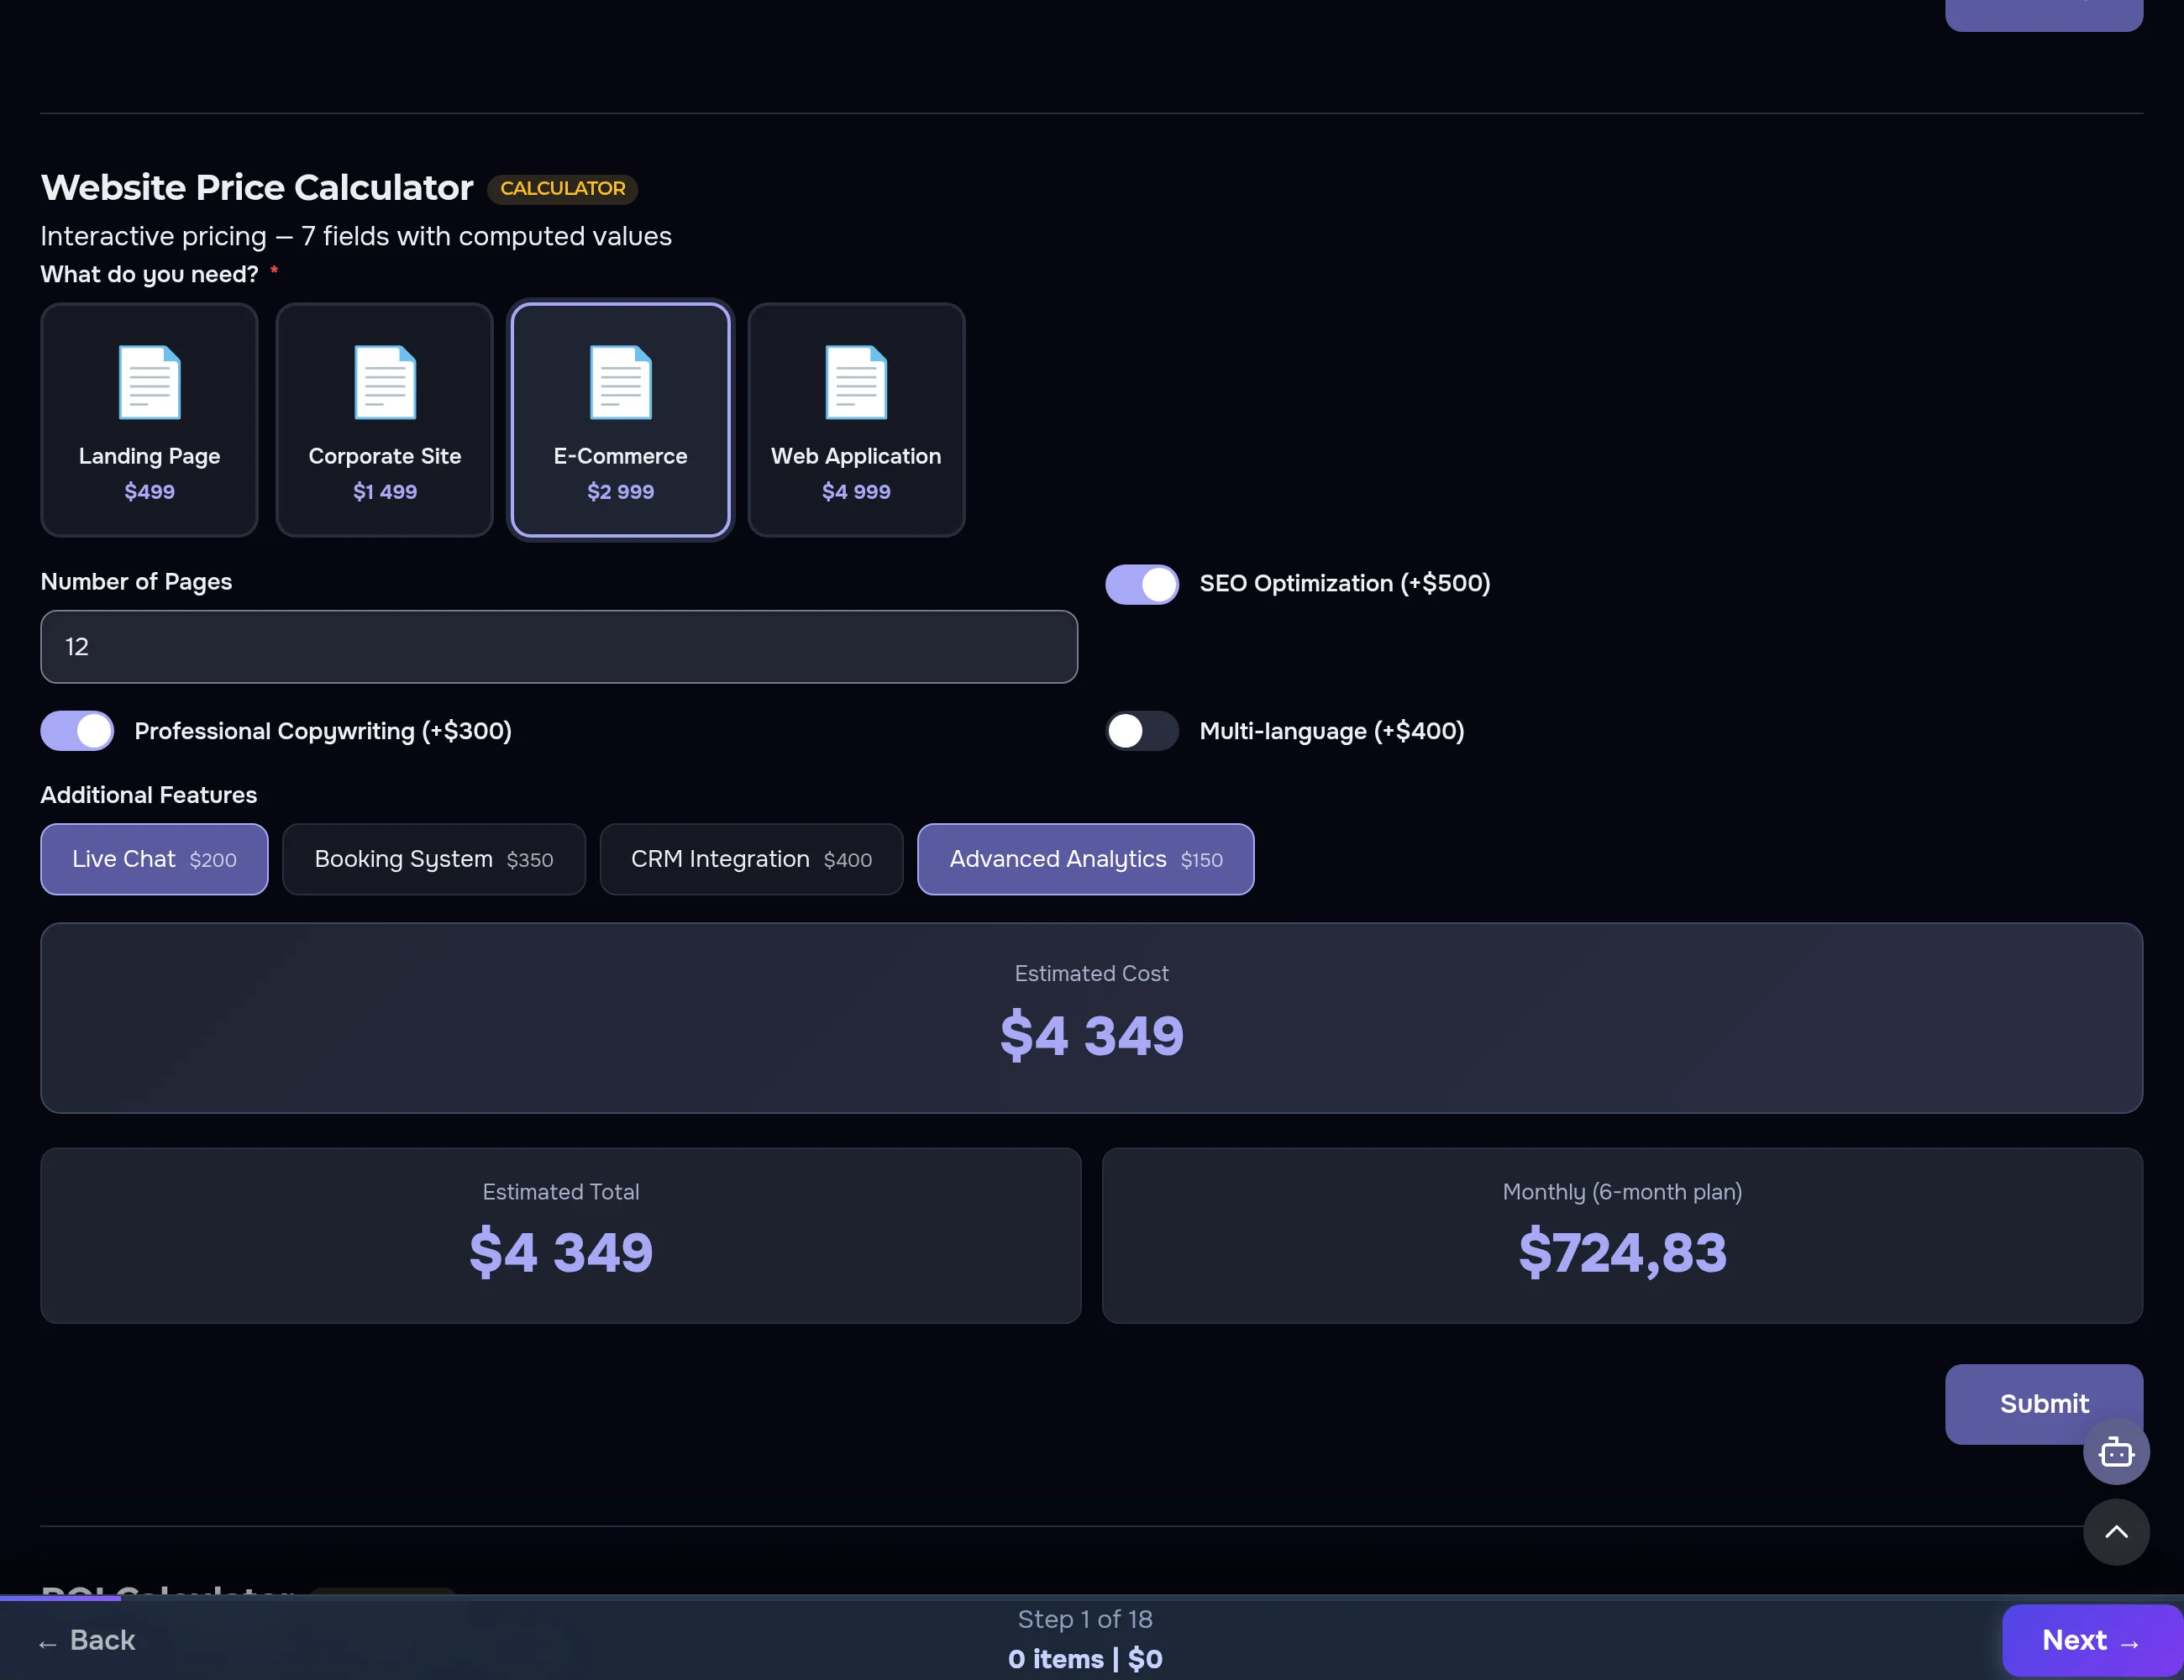The width and height of the screenshot is (2184, 1680).
Task: Click the Number of Pages label
Action: pyautogui.click(x=136, y=582)
